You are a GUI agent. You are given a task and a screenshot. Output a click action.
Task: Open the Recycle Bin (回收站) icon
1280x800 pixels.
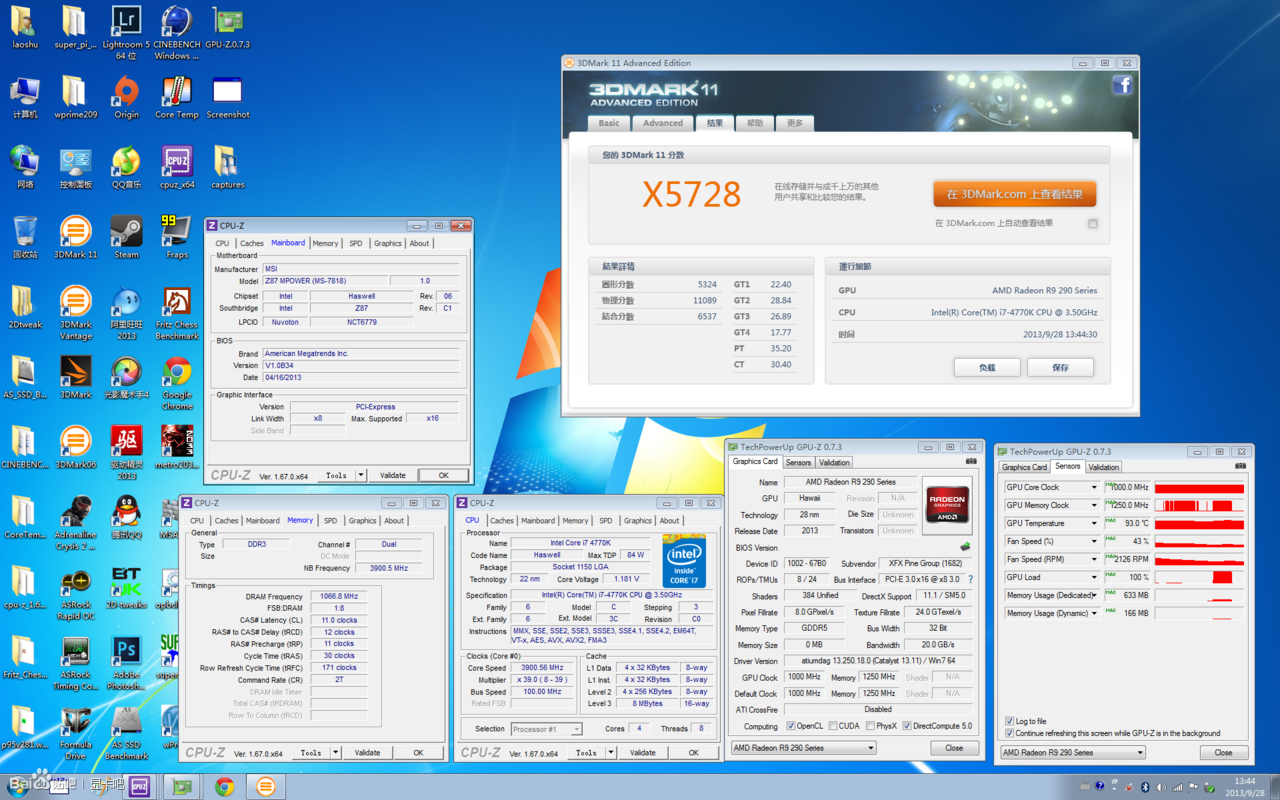[25, 238]
